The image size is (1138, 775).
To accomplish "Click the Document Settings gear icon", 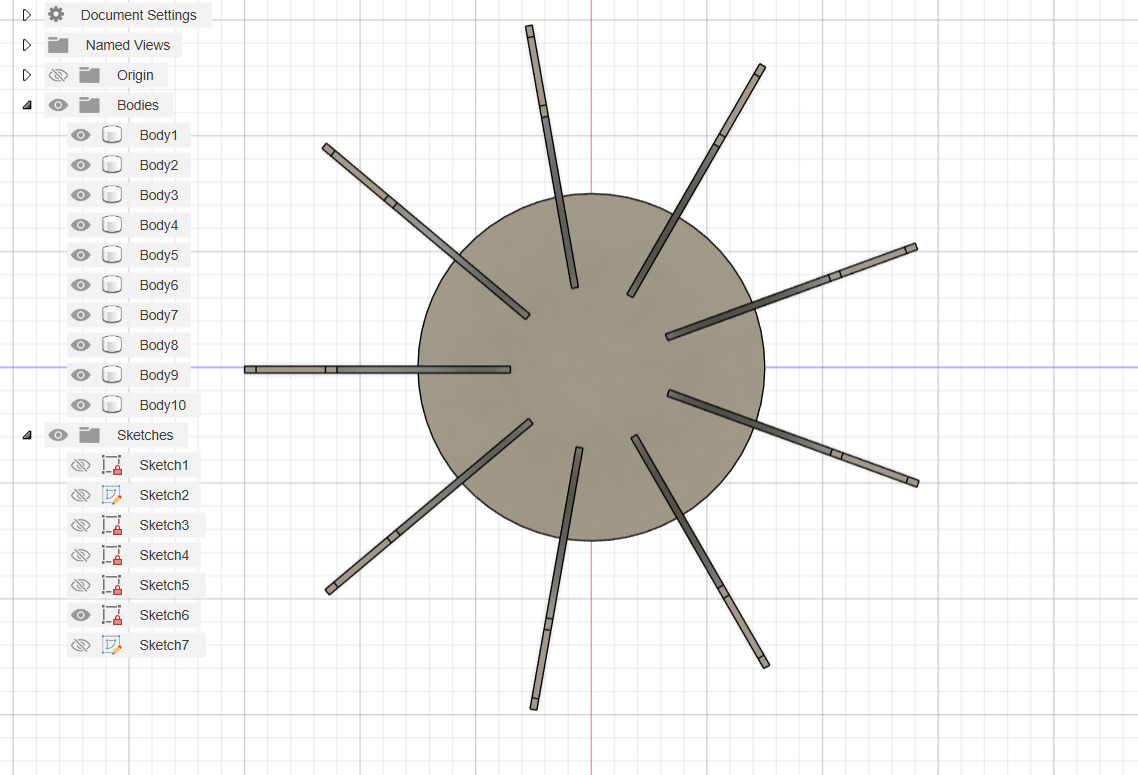I will pos(57,15).
